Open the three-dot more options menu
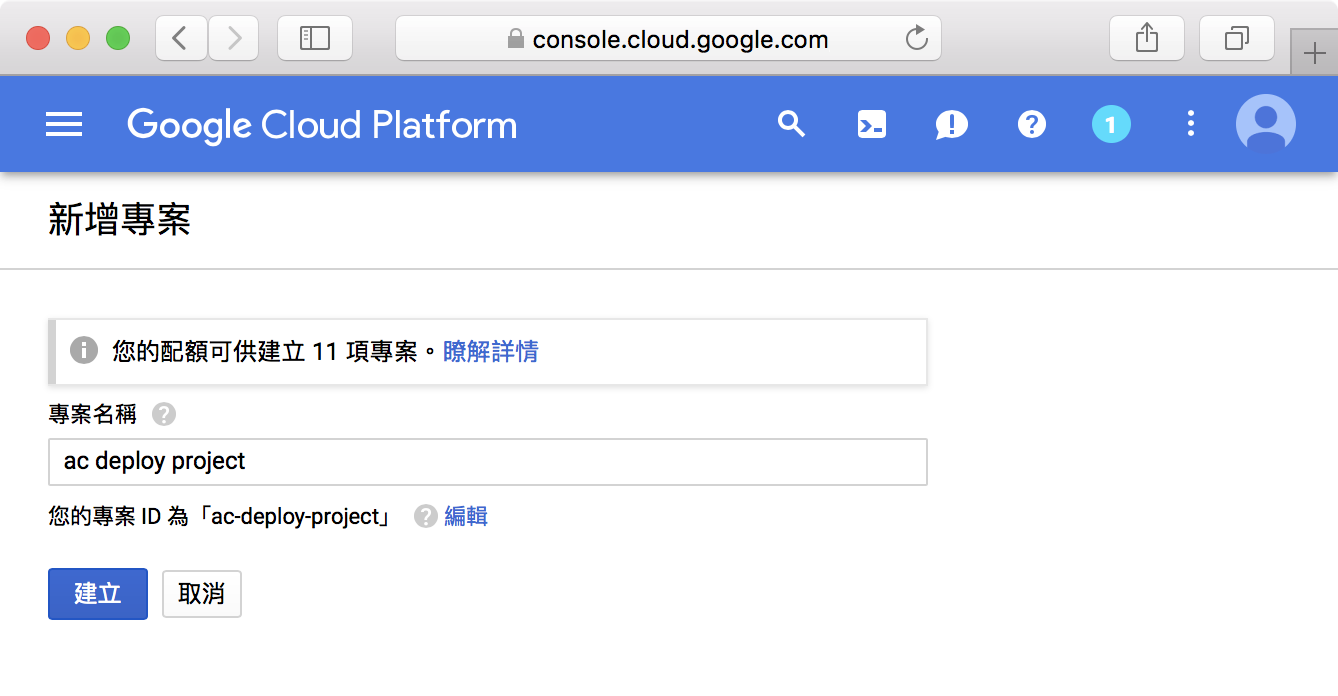1338x696 pixels. [x=1190, y=124]
